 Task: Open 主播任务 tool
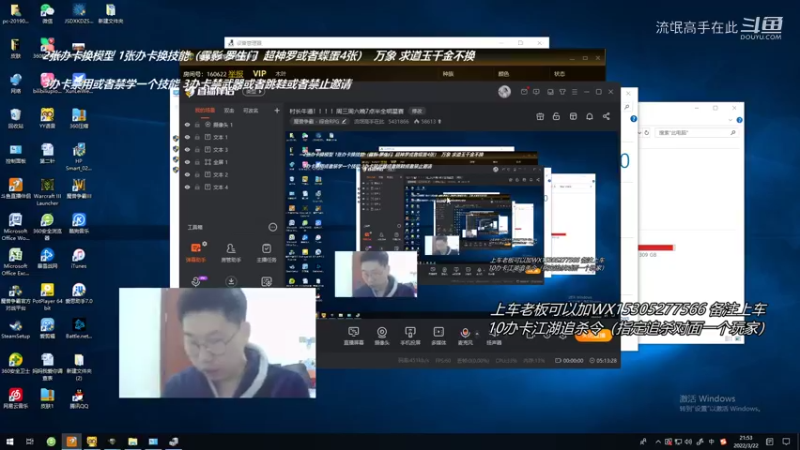coord(266,253)
